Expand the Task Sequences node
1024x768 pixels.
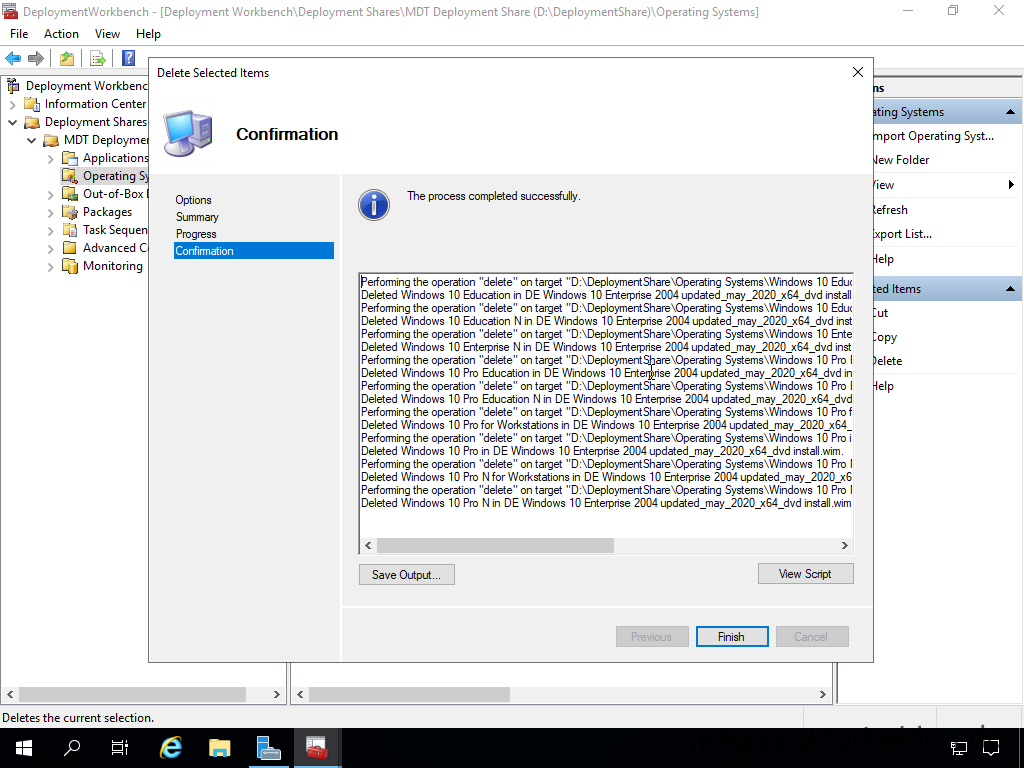click(50, 231)
